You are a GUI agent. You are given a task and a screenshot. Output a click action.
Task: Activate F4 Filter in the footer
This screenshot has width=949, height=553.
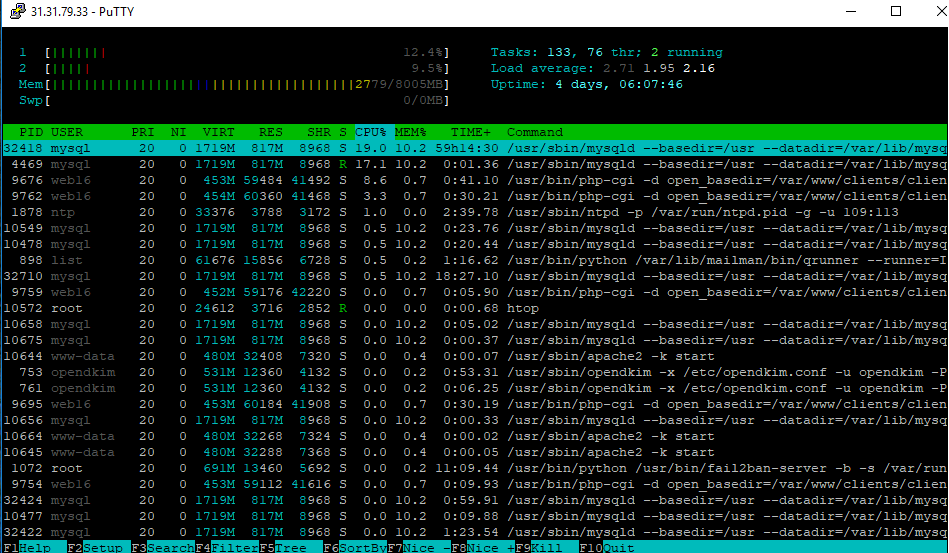(227, 547)
